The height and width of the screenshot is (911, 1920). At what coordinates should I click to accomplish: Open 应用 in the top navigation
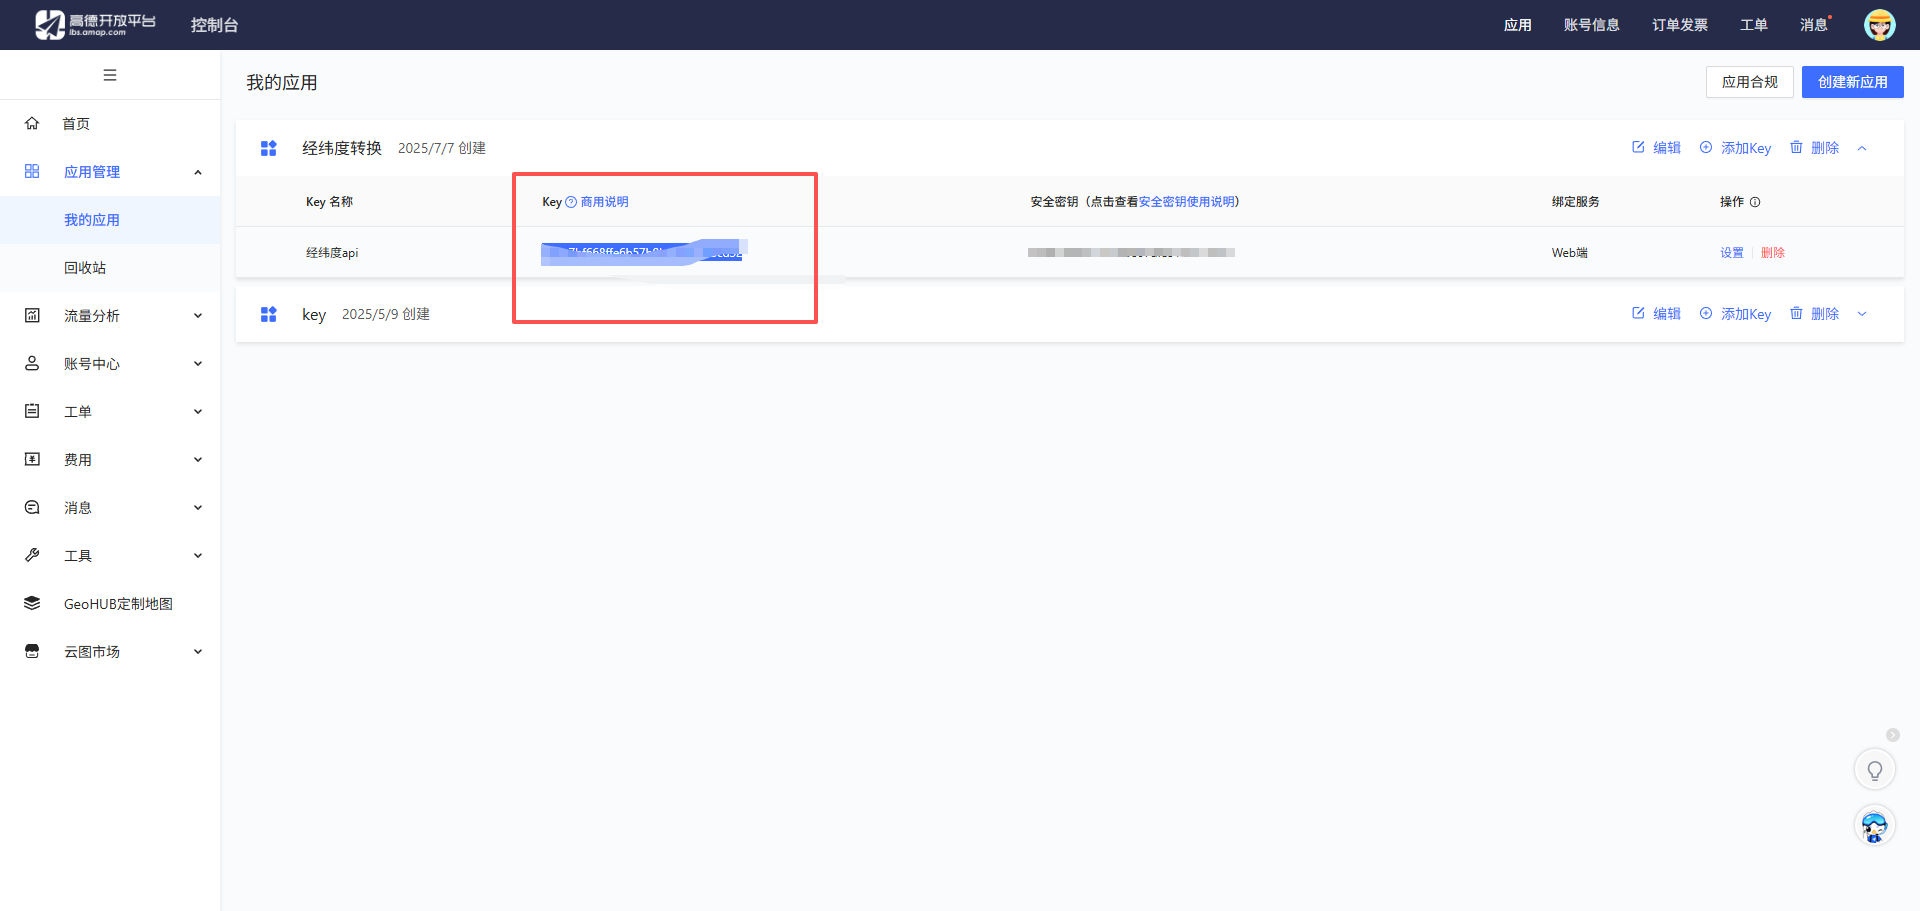point(1518,25)
